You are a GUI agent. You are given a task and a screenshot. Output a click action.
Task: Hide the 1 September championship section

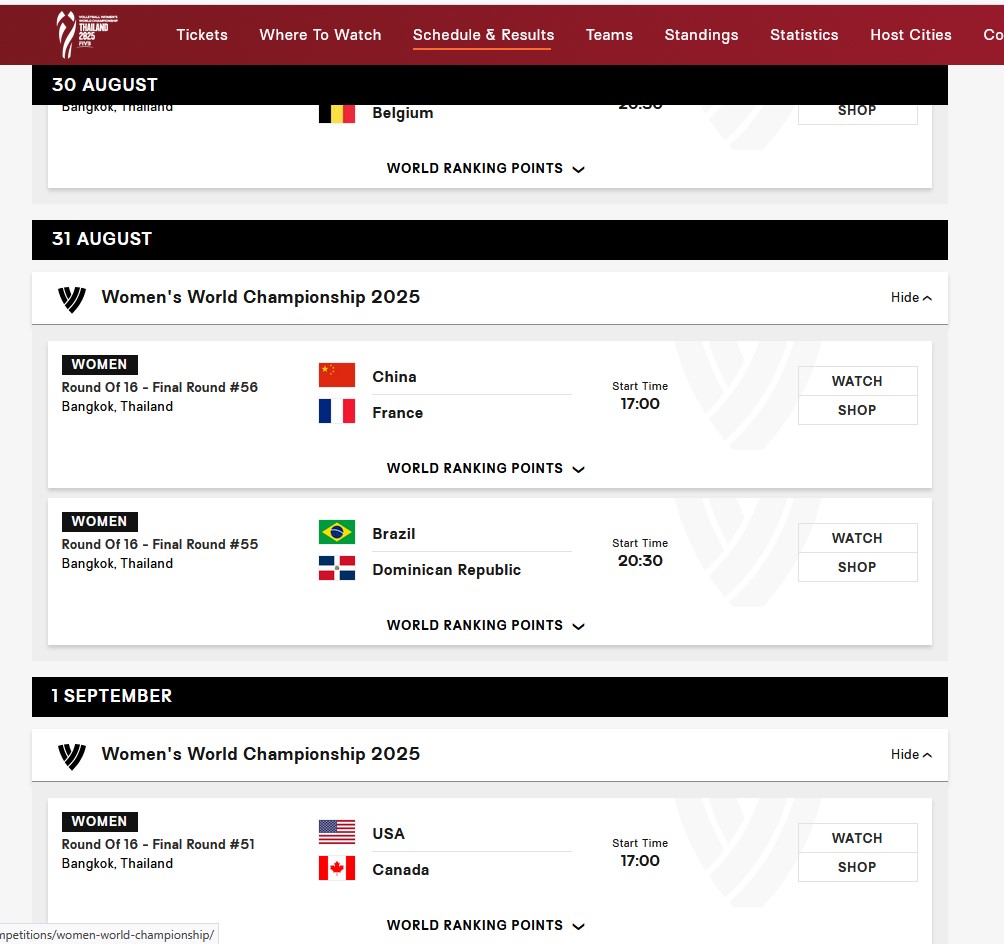click(911, 754)
